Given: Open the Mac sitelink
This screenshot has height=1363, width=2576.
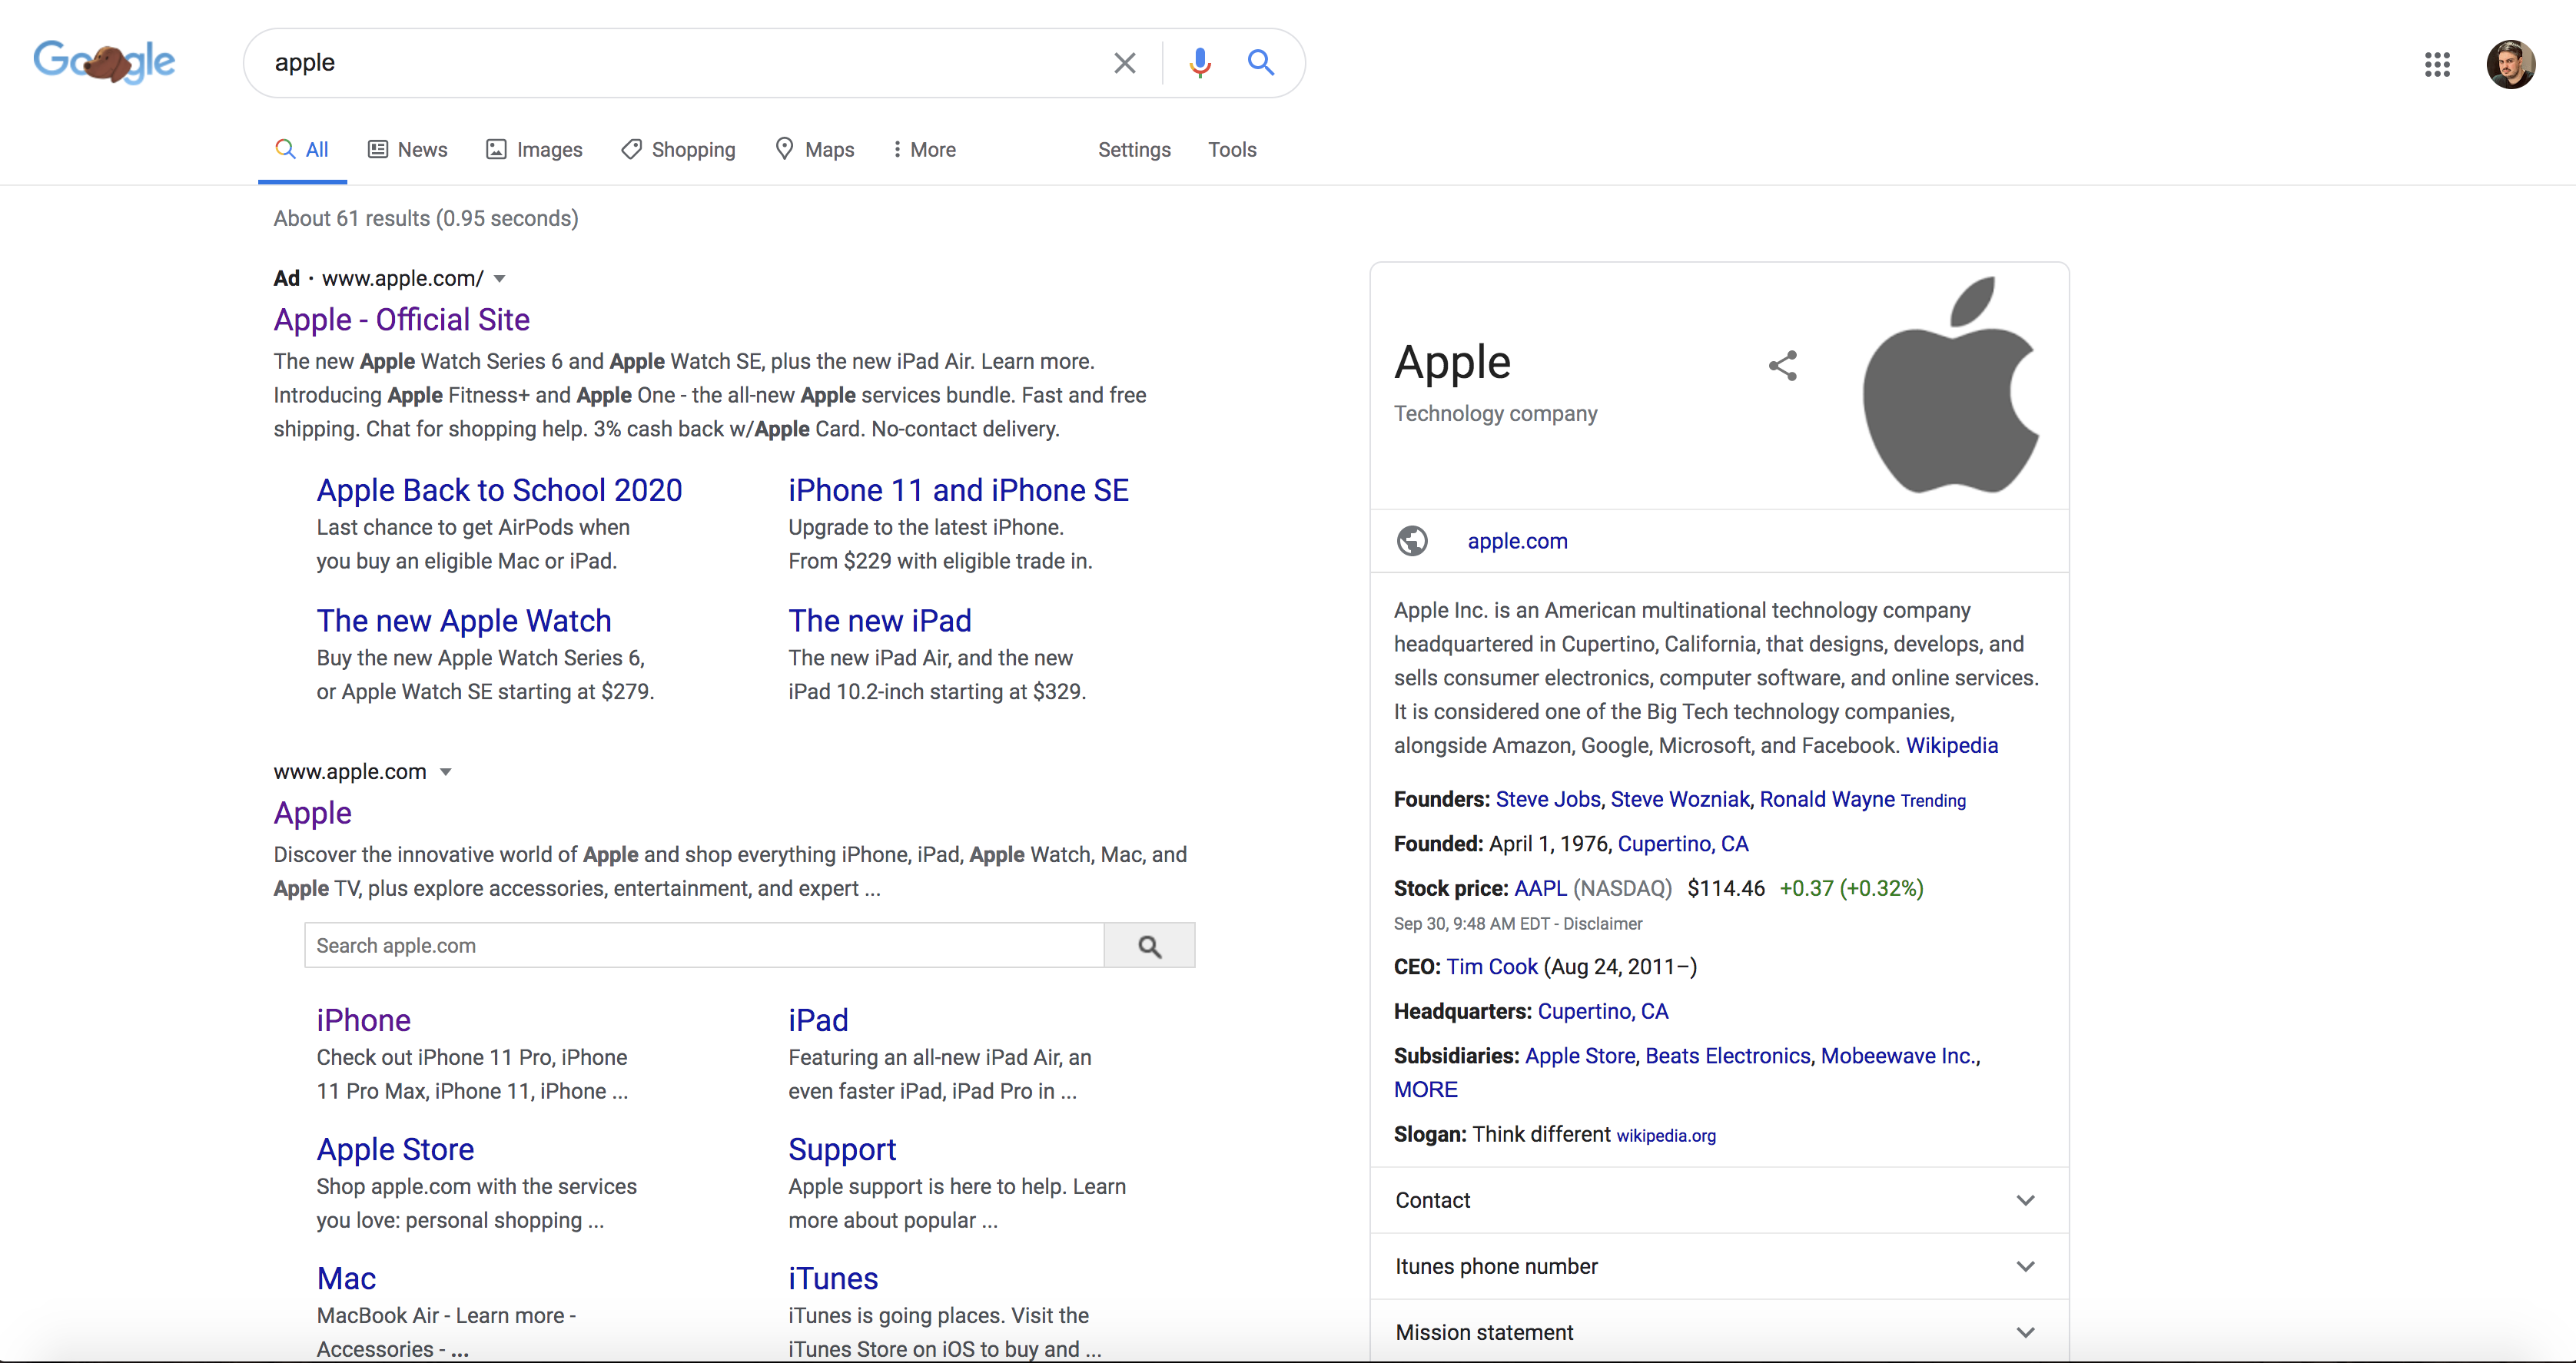Looking at the screenshot, I should (x=346, y=1278).
